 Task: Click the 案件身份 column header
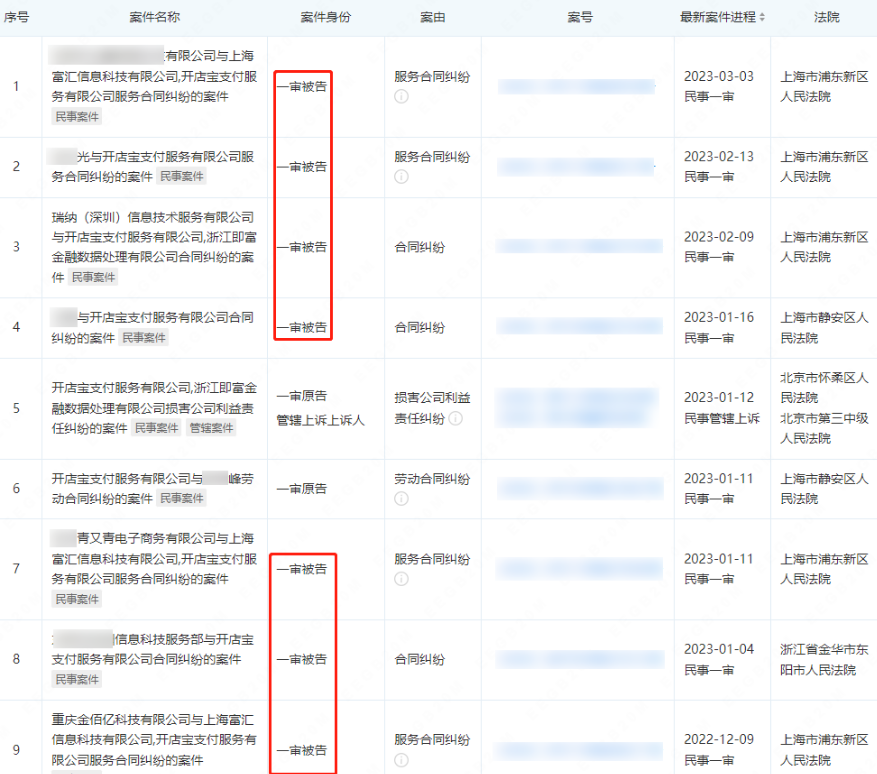[326, 17]
